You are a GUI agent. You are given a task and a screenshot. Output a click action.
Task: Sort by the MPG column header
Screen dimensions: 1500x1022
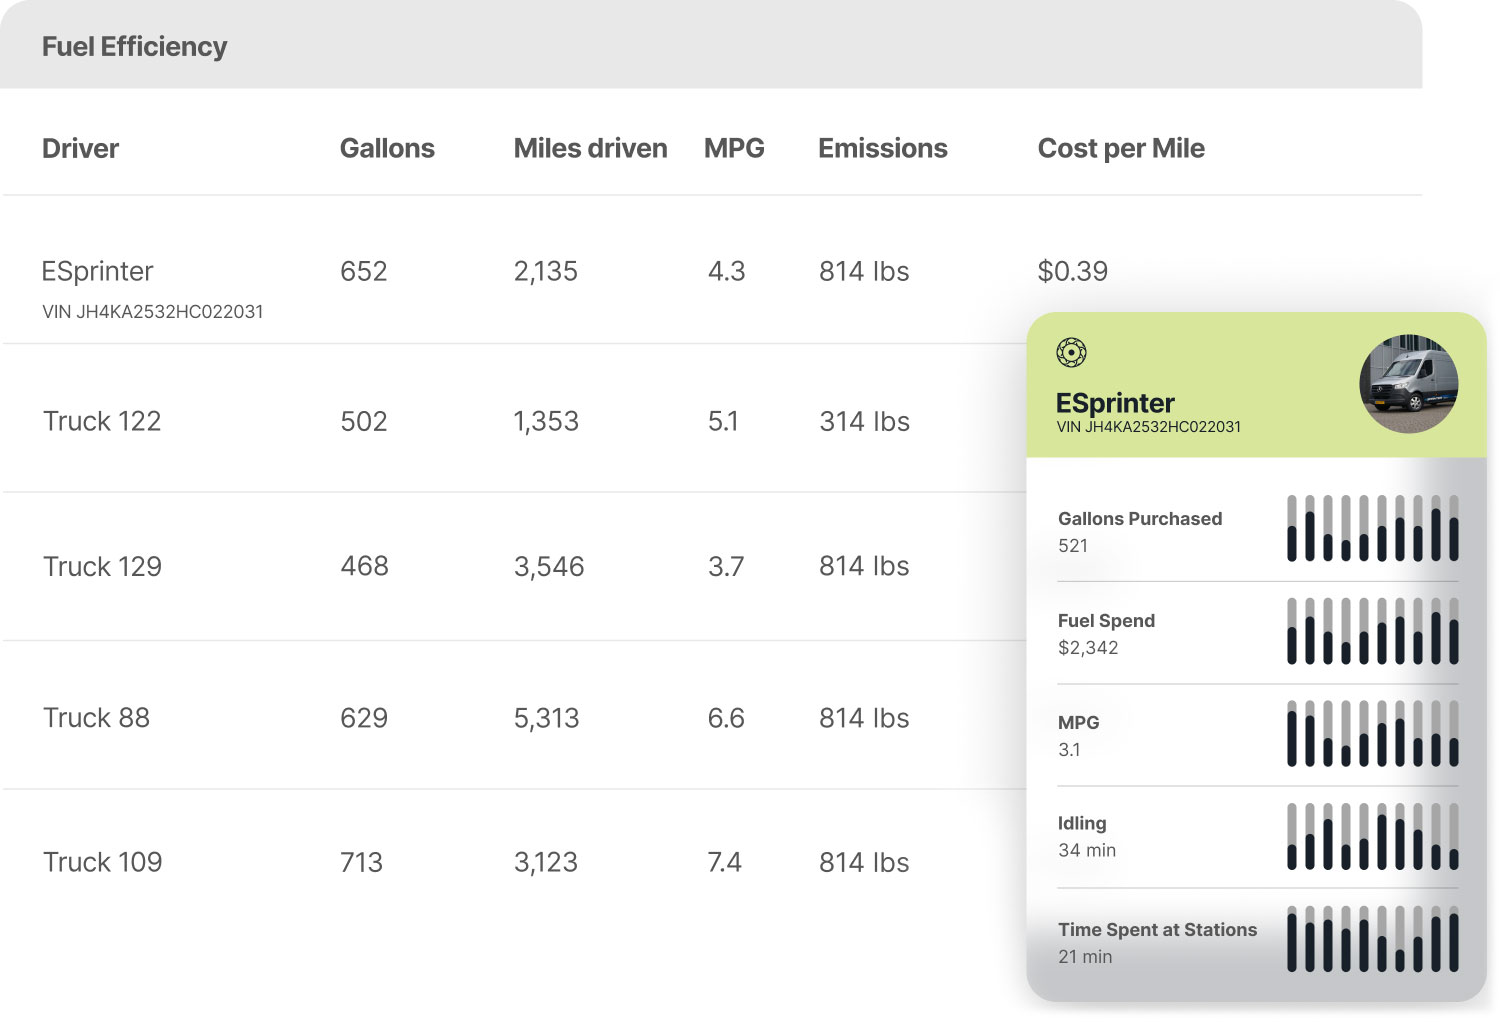click(x=734, y=148)
